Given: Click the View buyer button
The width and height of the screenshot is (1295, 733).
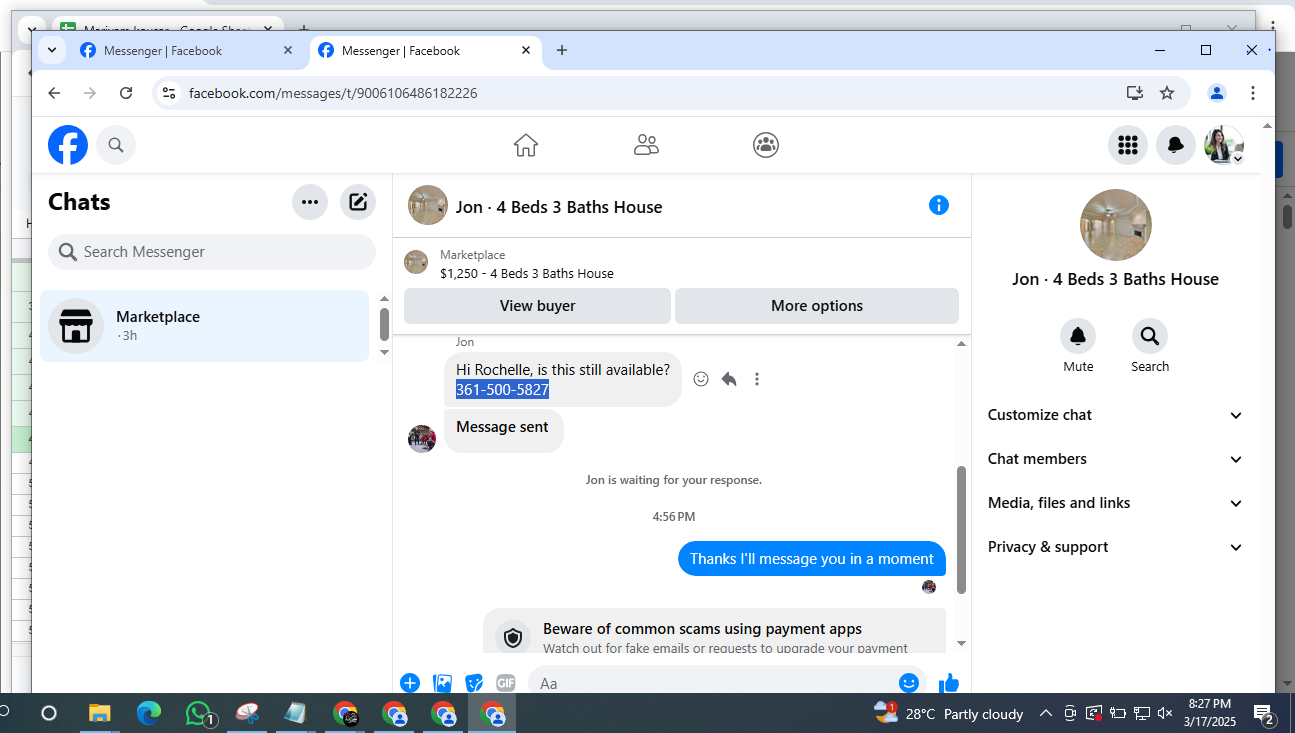Looking at the screenshot, I should coord(537,306).
